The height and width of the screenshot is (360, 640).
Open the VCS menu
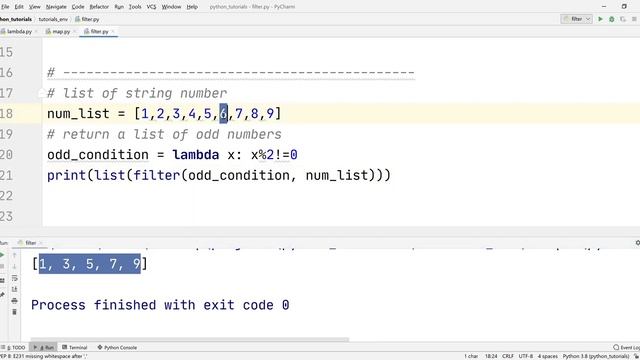[x=151, y=7]
